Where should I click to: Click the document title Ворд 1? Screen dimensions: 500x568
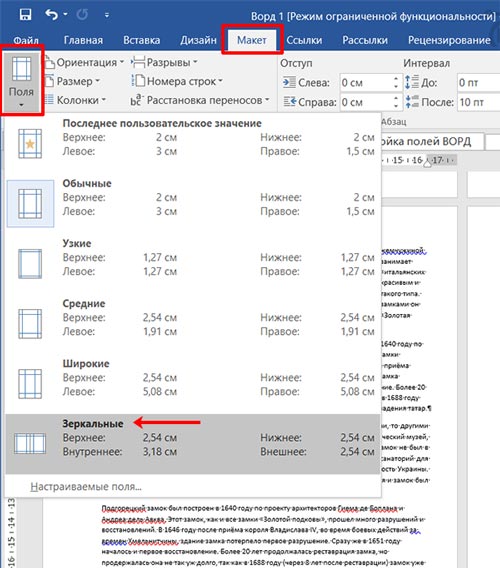coord(267,16)
